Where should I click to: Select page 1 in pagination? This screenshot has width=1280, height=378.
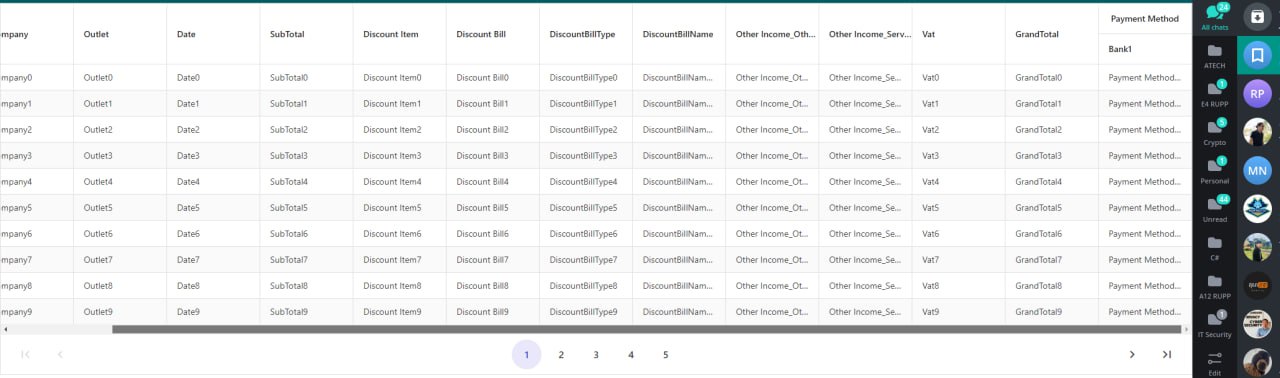click(526, 354)
